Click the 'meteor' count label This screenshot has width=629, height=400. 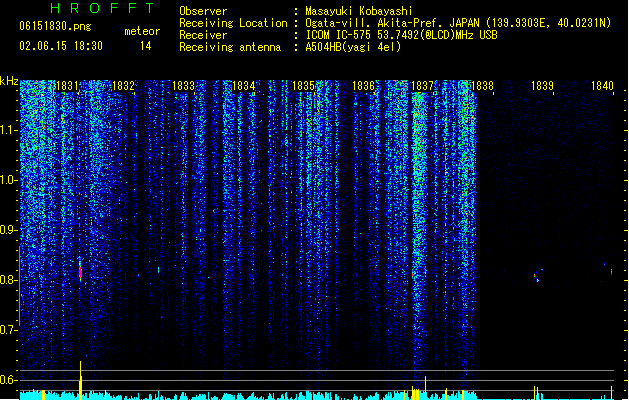(142, 31)
